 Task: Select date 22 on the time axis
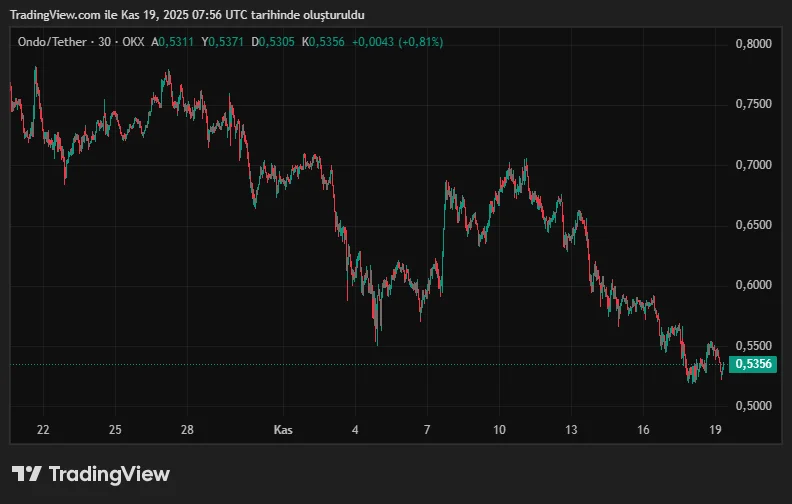tap(43, 430)
